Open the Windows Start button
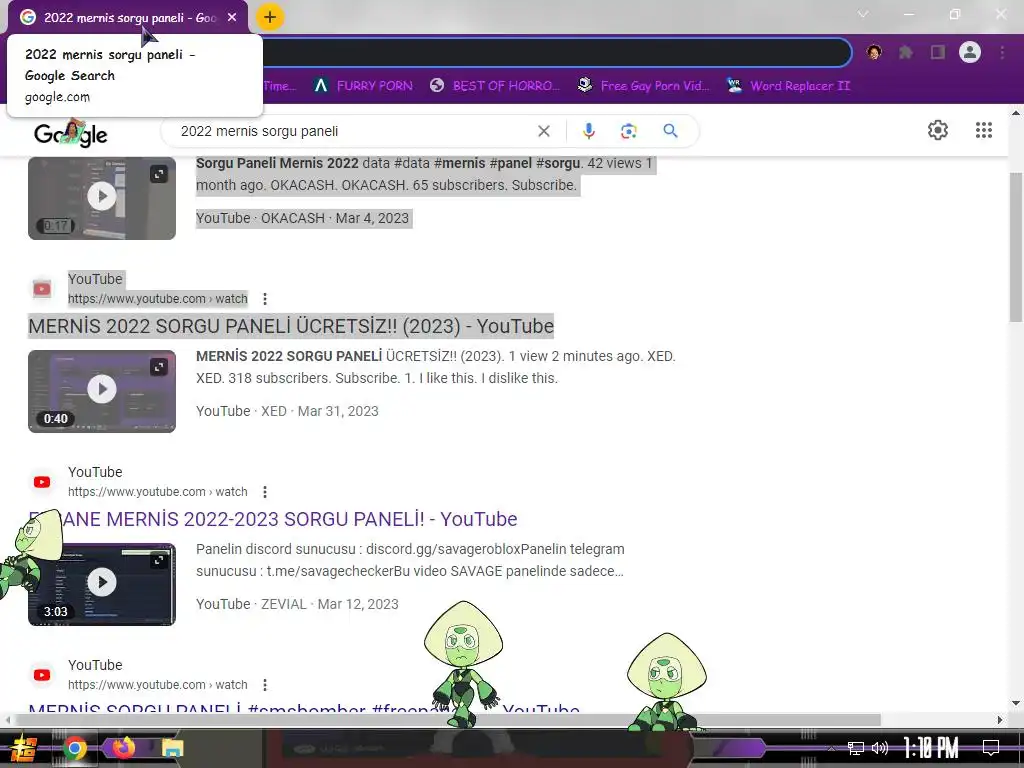 [24, 749]
